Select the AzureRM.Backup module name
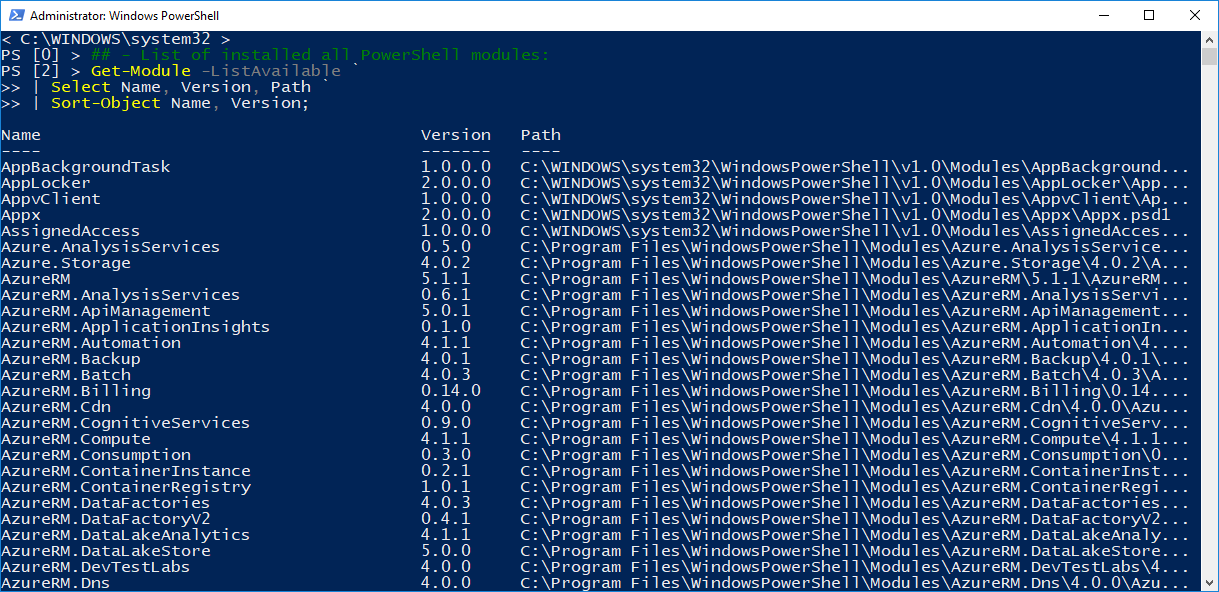This screenshot has height=592, width=1219. (x=71, y=359)
